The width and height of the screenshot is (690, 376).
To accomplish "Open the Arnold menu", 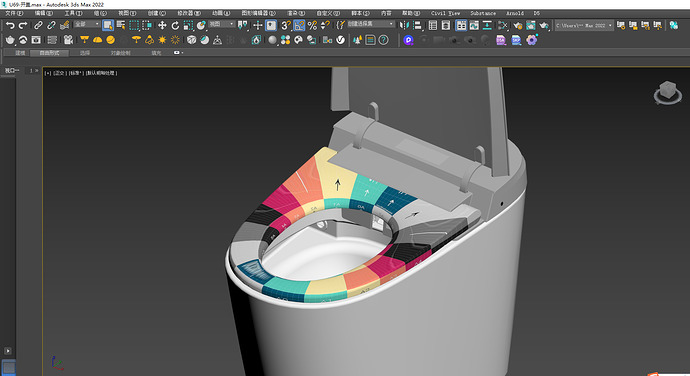I will (514, 13).
